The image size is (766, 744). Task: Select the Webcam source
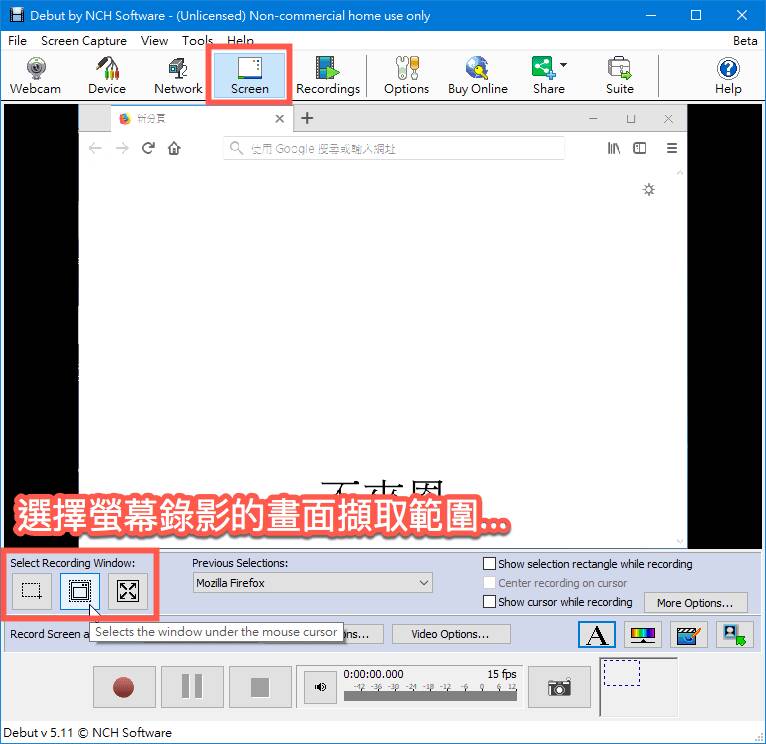coord(35,75)
